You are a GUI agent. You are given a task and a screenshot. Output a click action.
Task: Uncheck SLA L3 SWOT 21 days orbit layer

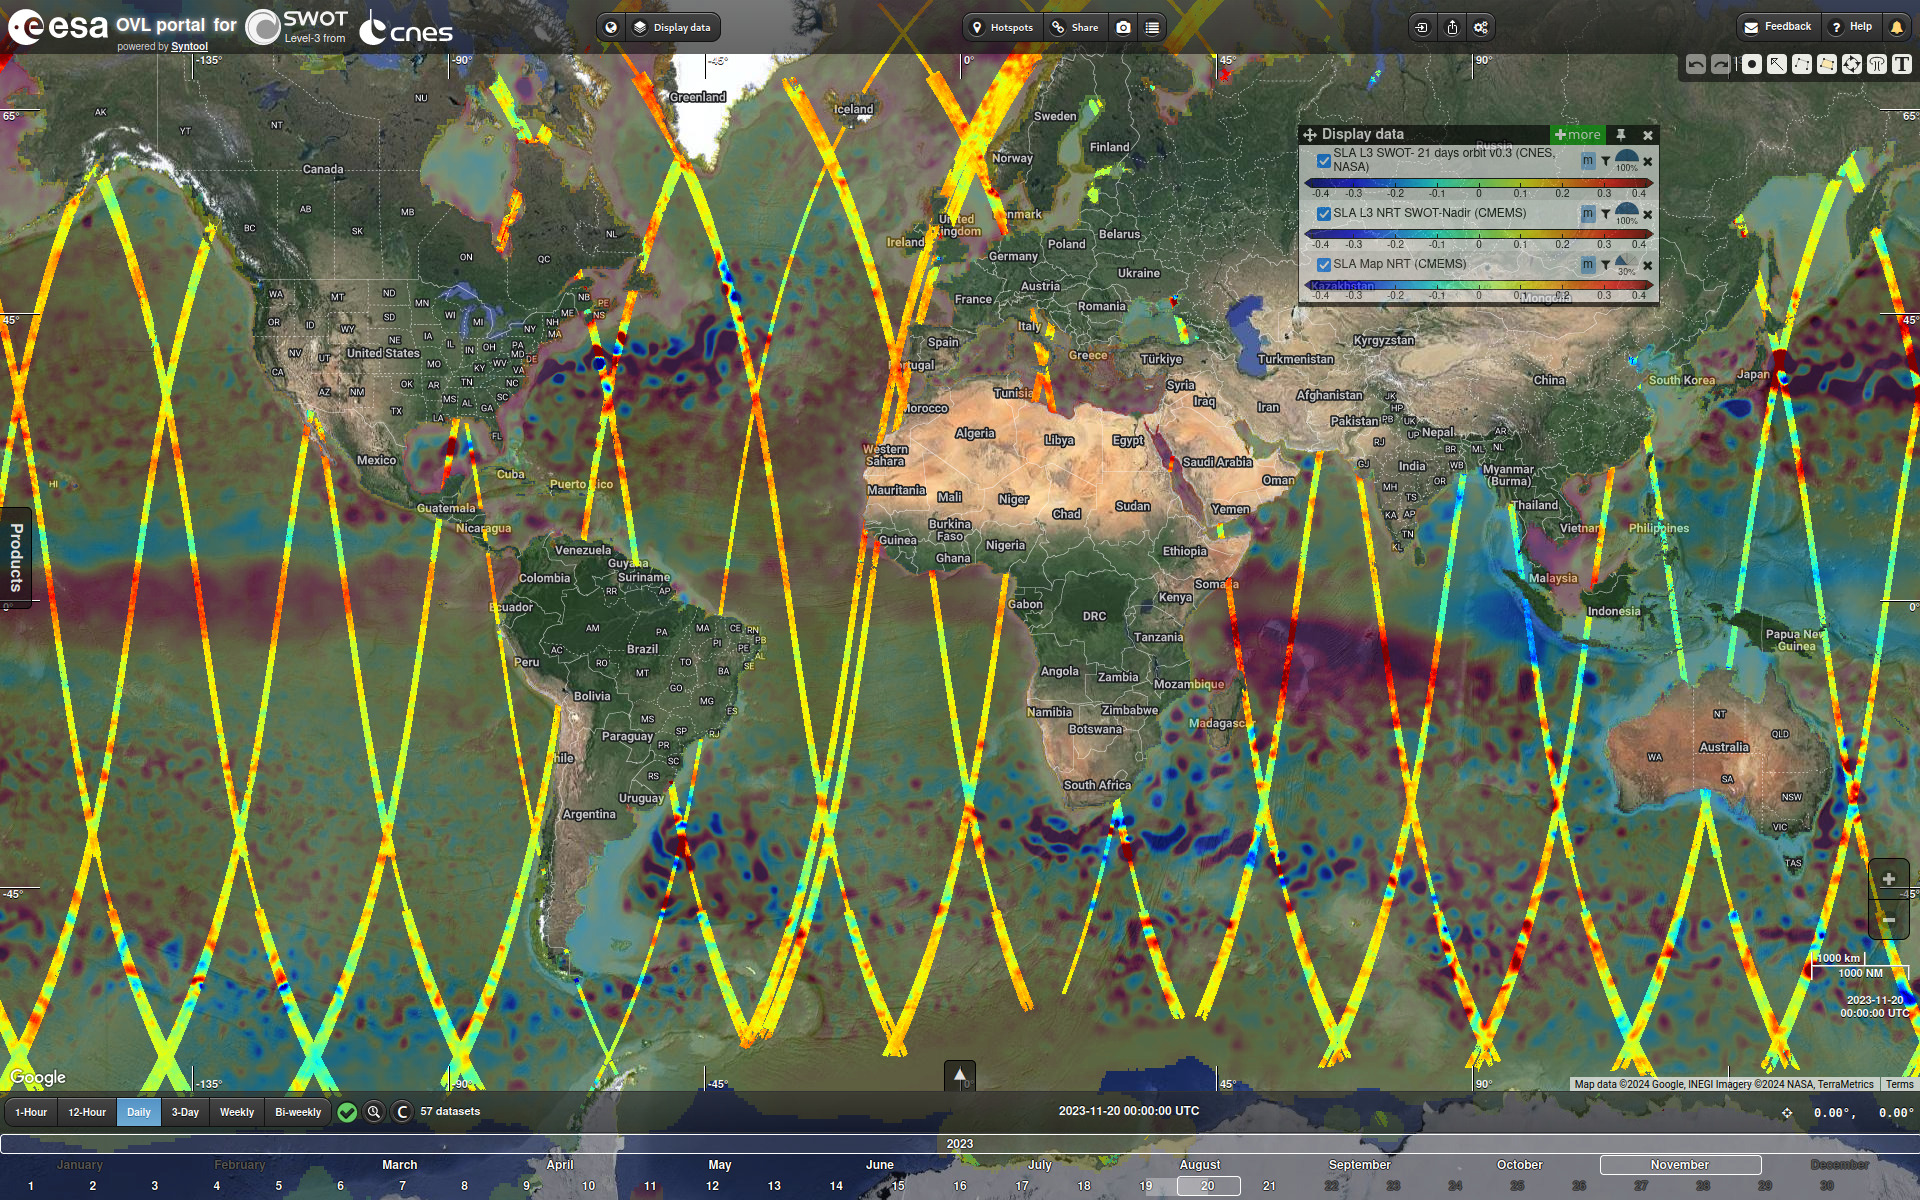point(1324,161)
